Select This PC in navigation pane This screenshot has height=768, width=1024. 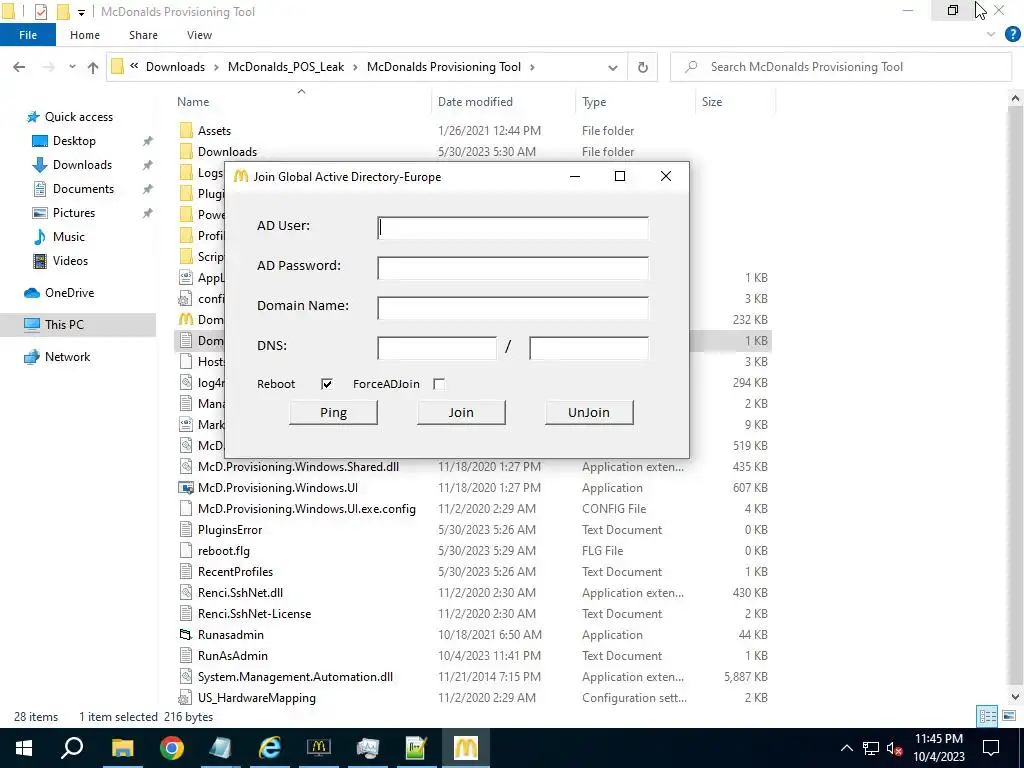coord(64,325)
